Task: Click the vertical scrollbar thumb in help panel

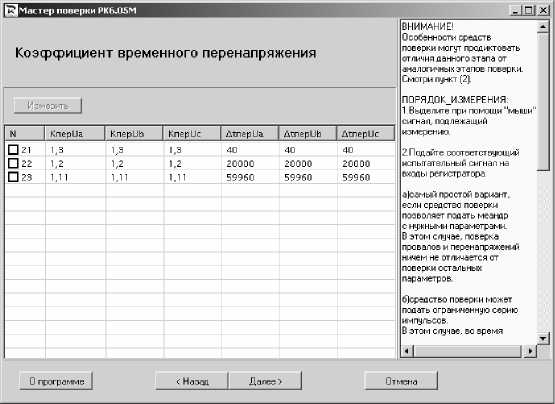Action: click(x=543, y=102)
